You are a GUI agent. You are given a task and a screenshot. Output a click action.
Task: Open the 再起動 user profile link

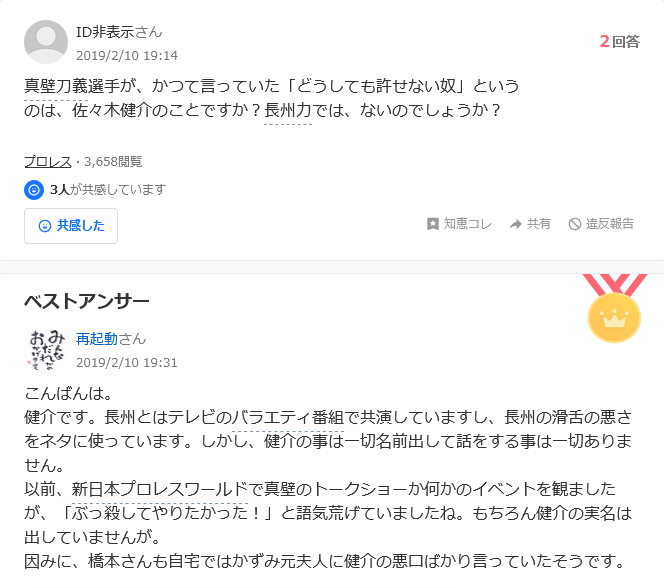pyautogui.click(x=97, y=339)
